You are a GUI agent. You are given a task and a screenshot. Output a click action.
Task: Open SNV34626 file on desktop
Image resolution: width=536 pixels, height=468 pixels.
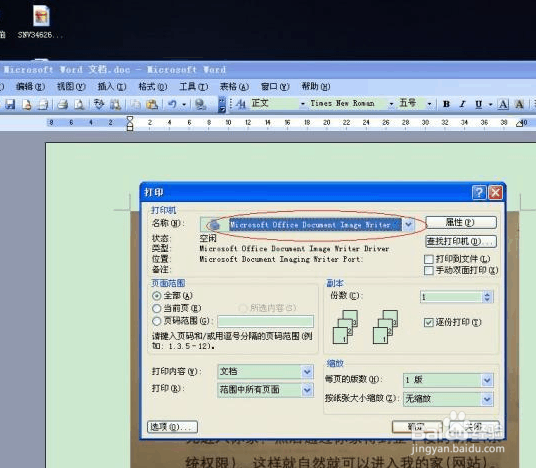tap(41, 22)
